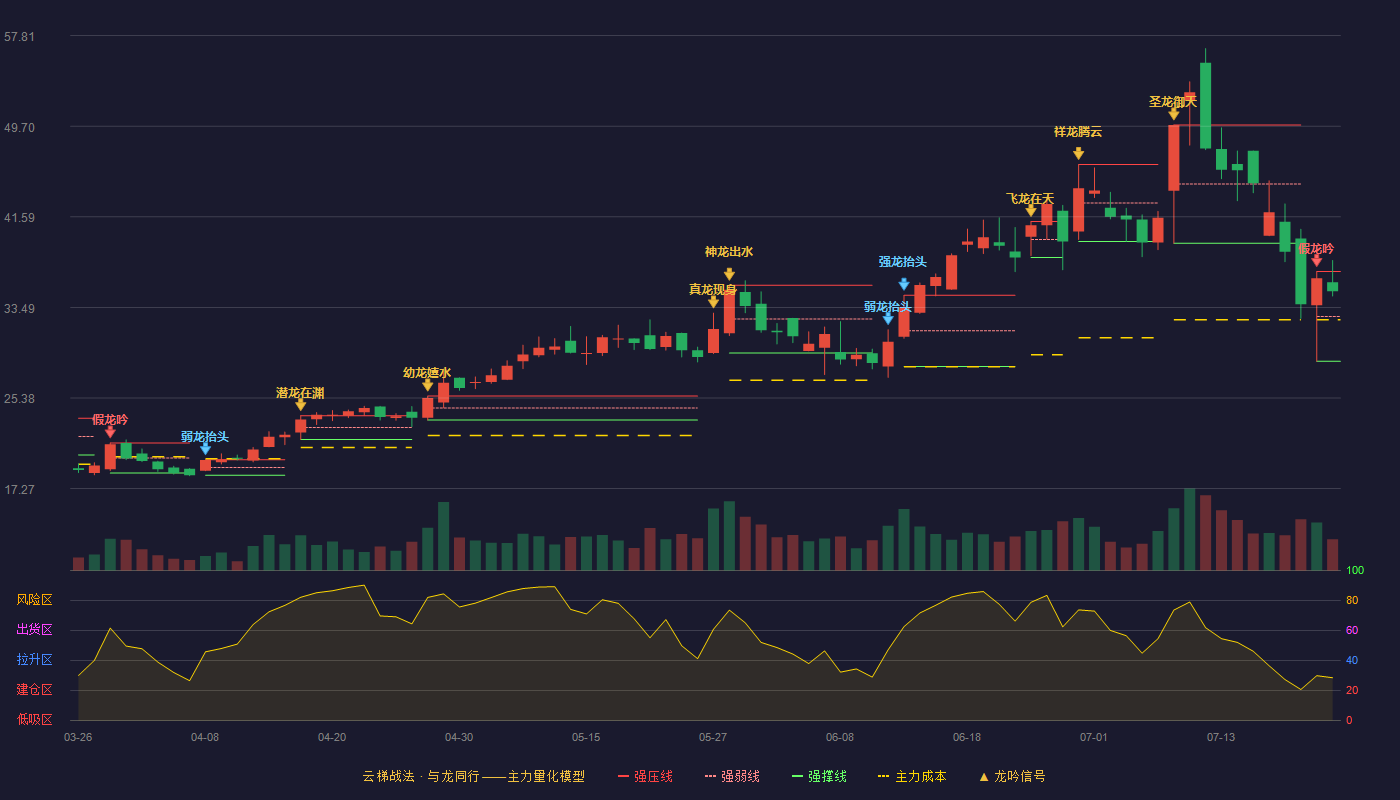Image resolution: width=1400 pixels, height=800 pixels.
Task: Select the 幼龙涟水 signal arrow
Action: pos(427,385)
